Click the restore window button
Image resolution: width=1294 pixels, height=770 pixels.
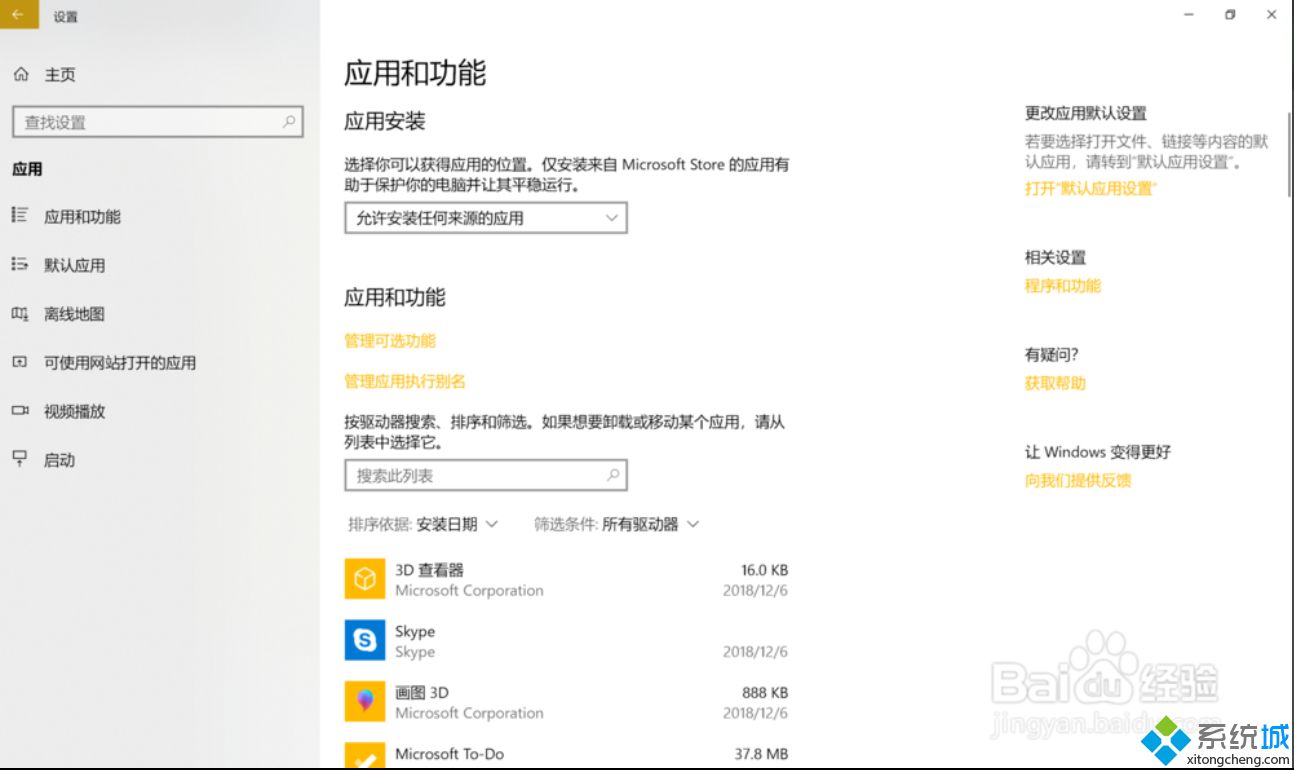click(1230, 14)
